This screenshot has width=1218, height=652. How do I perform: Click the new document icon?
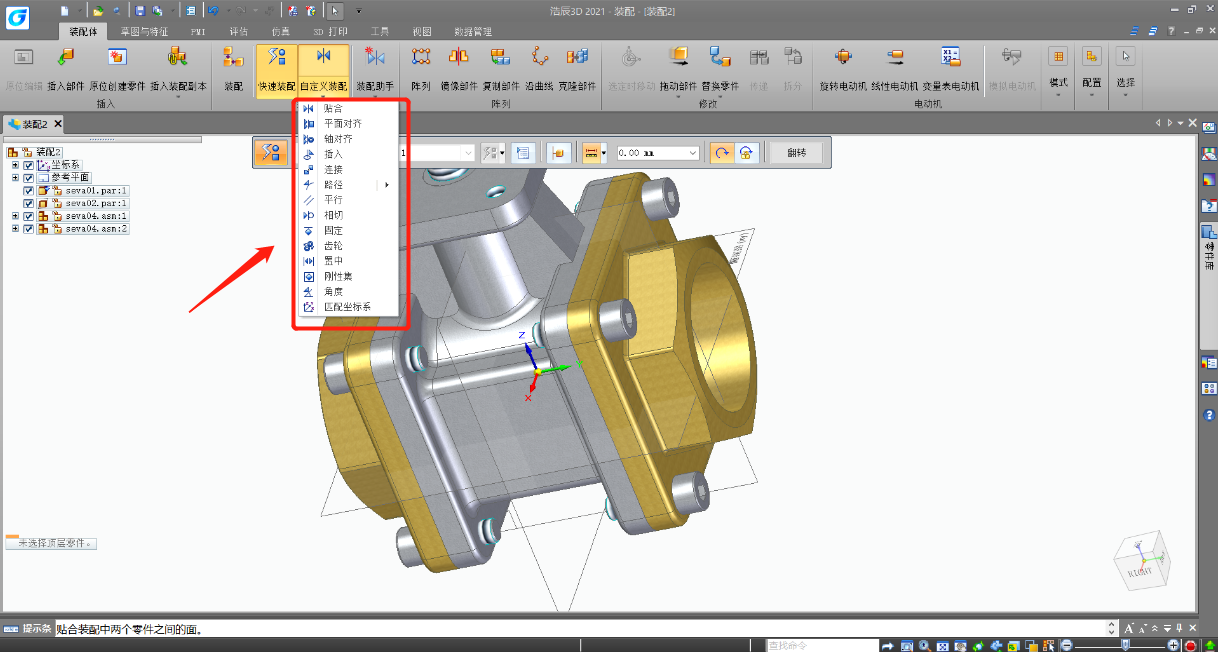click(63, 10)
